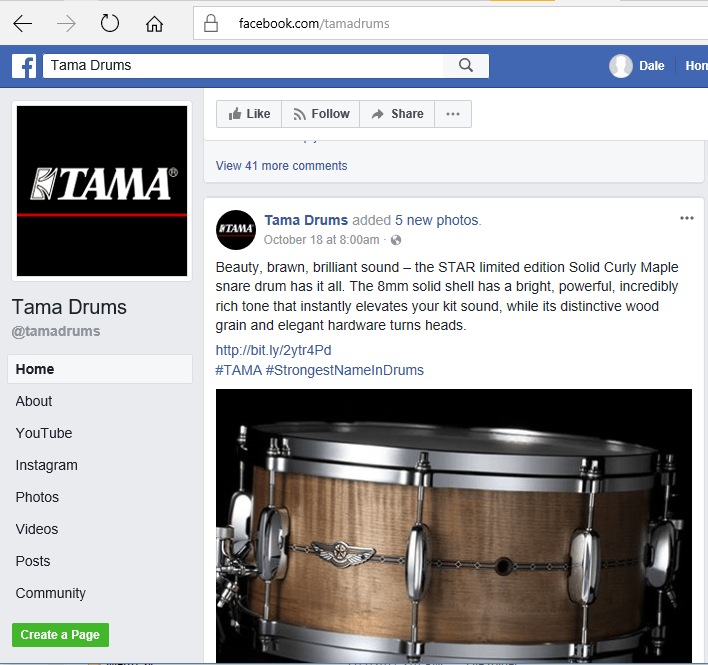
Task: Open the browser home icon
Action: [x=154, y=23]
